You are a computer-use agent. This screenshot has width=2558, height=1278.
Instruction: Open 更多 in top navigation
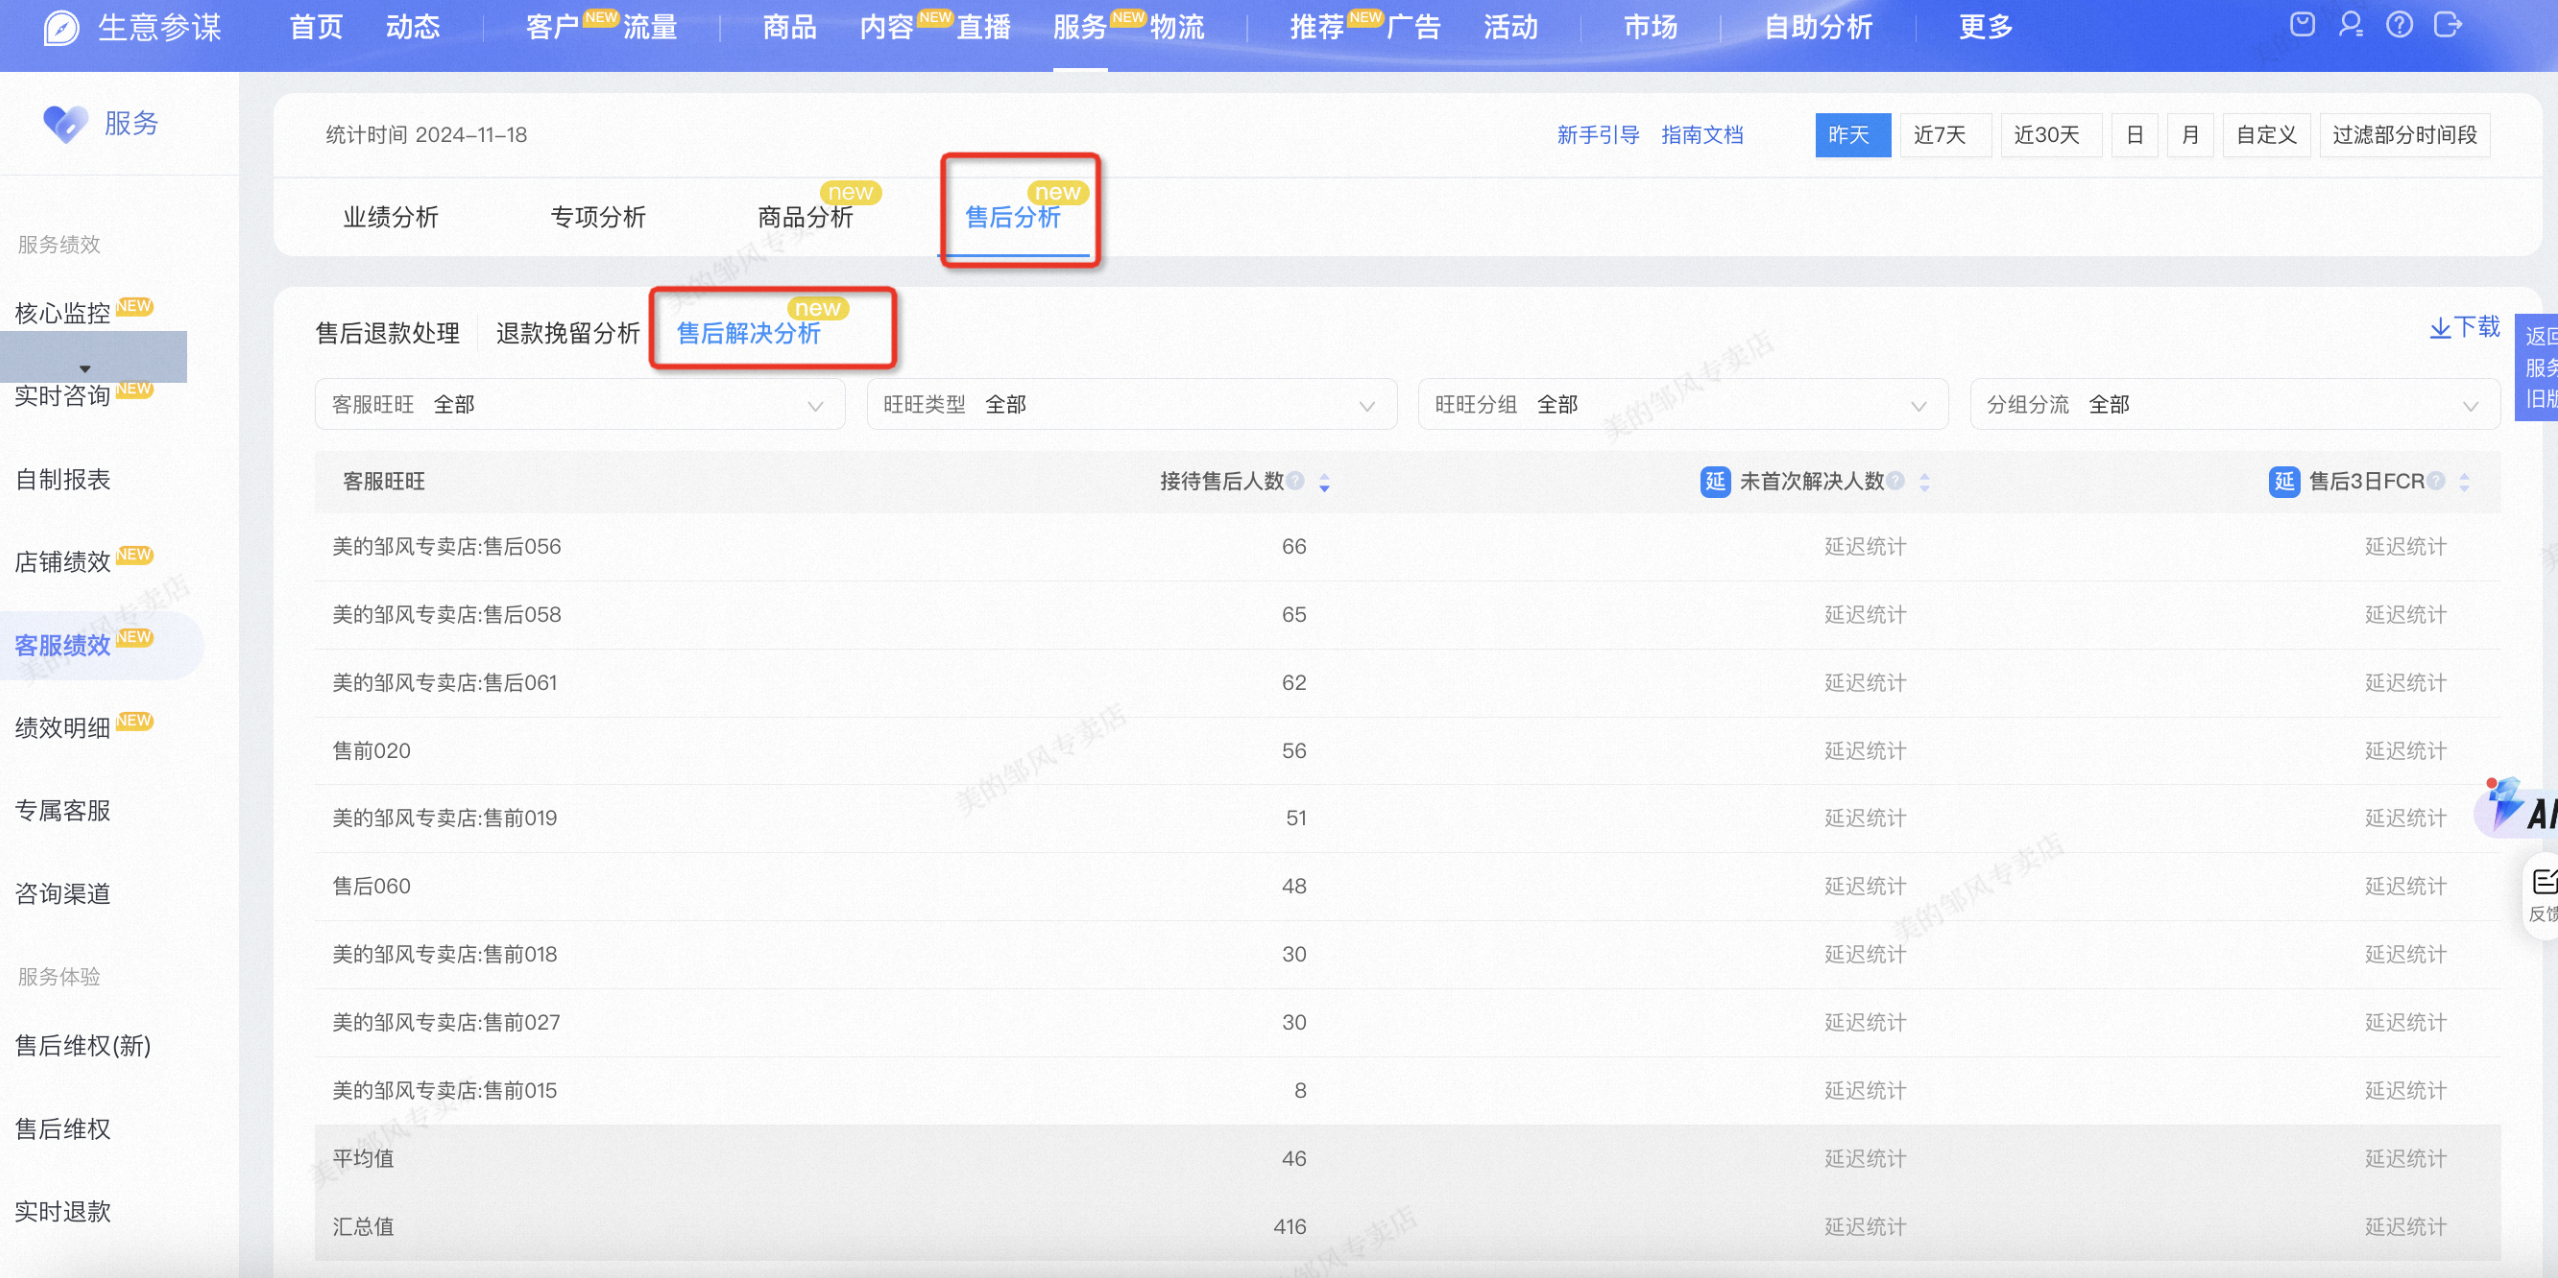click(x=1986, y=27)
